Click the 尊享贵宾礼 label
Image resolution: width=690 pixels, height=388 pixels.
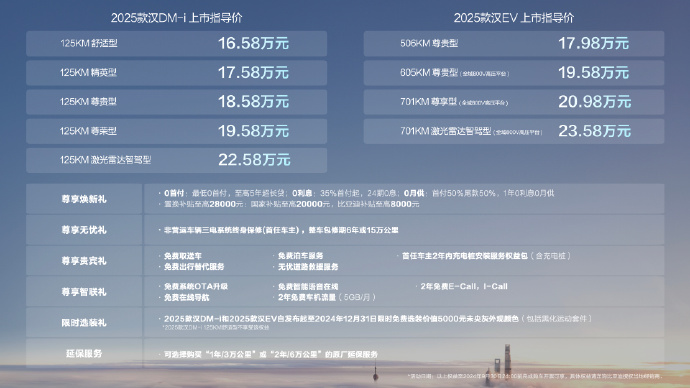pyautogui.click(x=84, y=261)
